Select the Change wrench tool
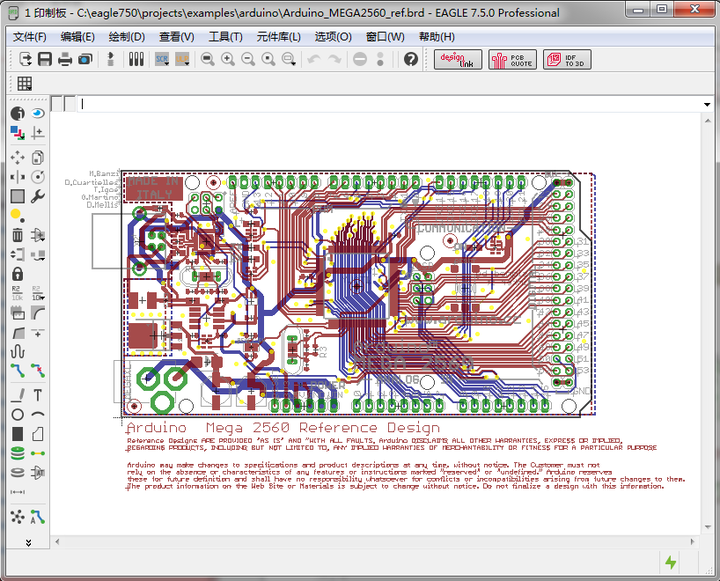The image size is (720, 581). [x=38, y=196]
